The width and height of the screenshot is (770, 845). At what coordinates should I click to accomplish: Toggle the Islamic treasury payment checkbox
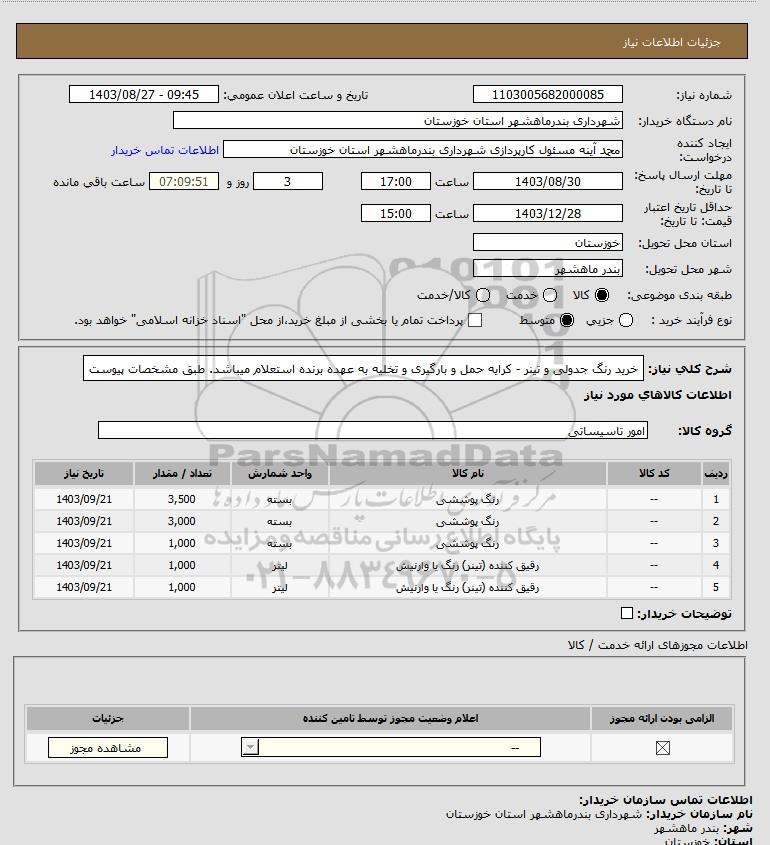tap(475, 321)
